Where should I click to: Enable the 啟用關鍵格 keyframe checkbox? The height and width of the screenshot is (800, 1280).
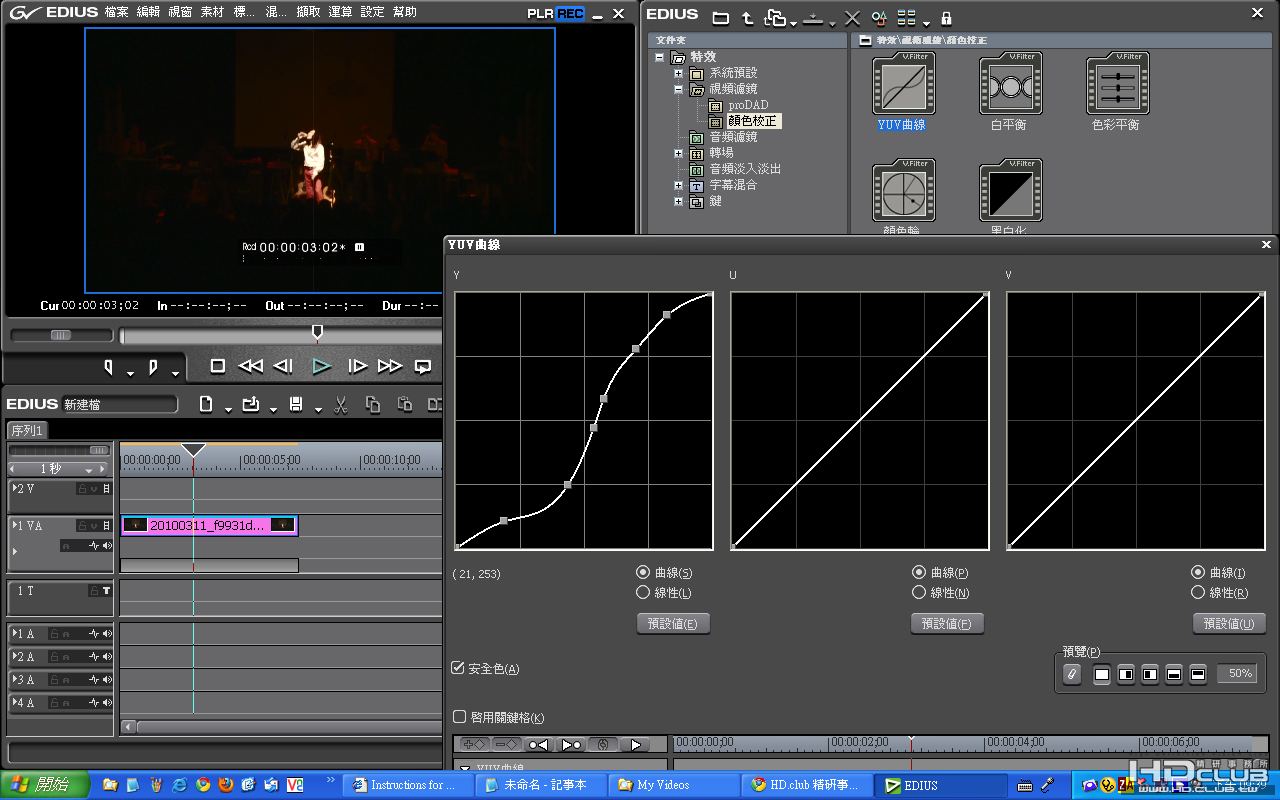[460, 717]
